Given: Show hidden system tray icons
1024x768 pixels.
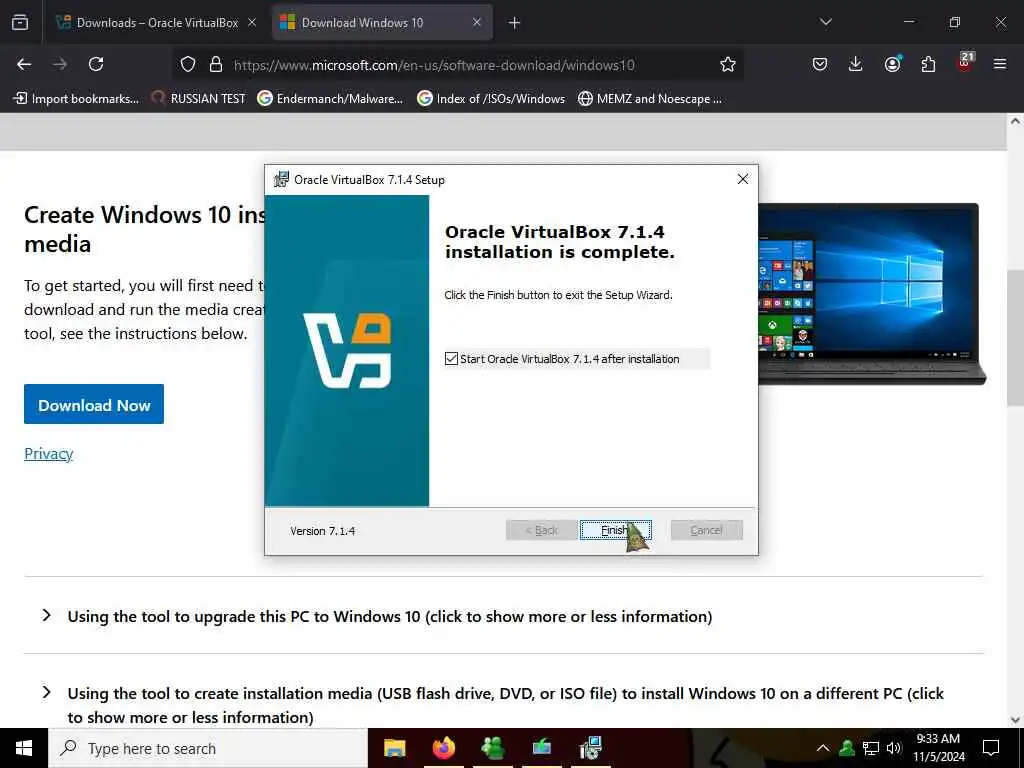Looking at the screenshot, I should 823,748.
